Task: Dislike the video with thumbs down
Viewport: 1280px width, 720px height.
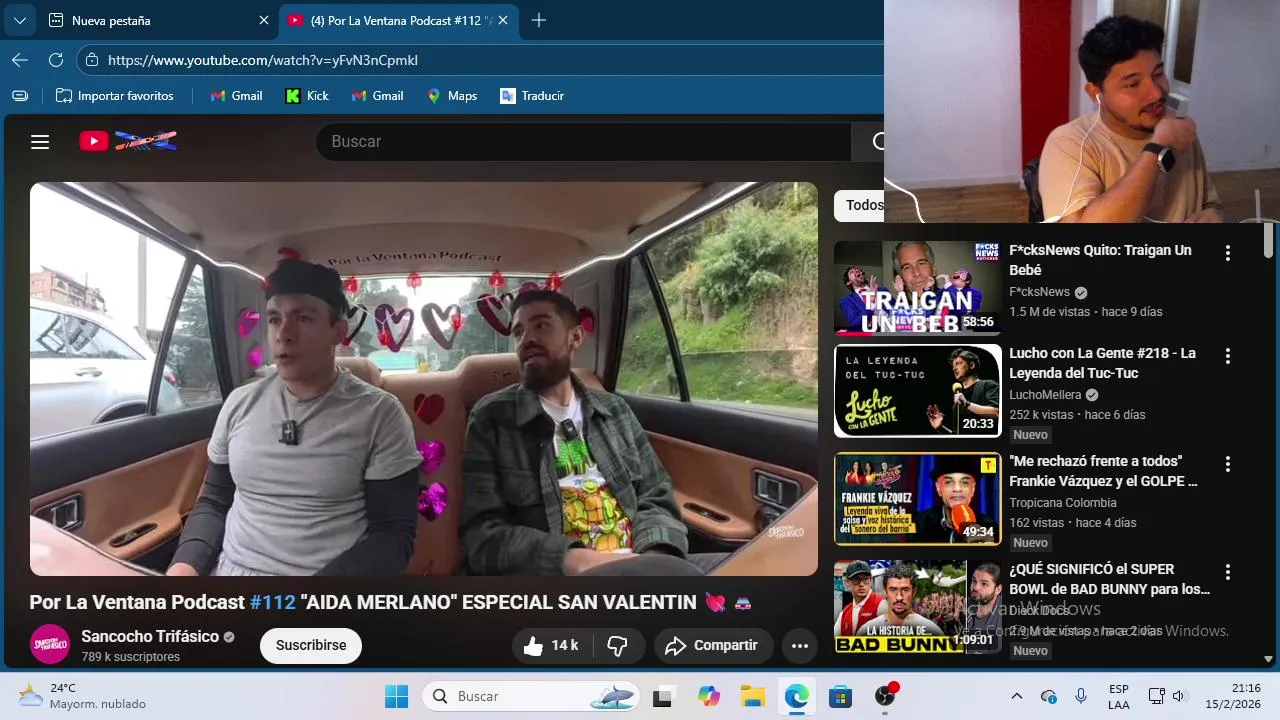Action: (x=618, y=646)
